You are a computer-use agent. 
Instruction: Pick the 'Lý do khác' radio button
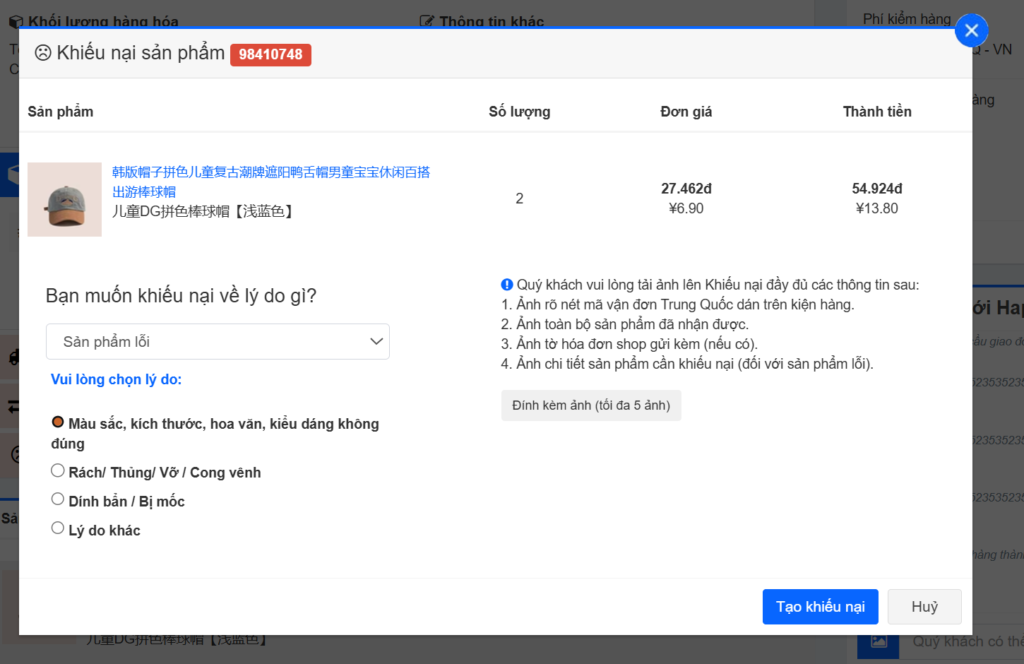click(58, 529)
